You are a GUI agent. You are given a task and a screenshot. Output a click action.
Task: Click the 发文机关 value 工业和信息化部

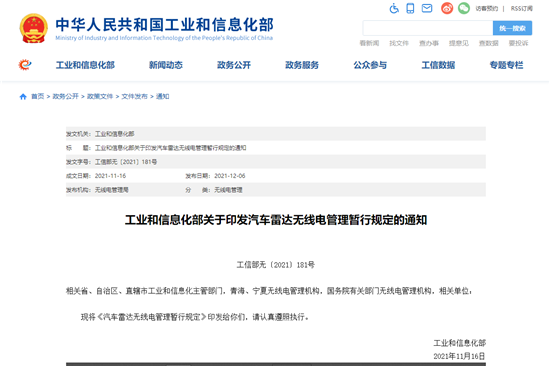pos(115,134)
